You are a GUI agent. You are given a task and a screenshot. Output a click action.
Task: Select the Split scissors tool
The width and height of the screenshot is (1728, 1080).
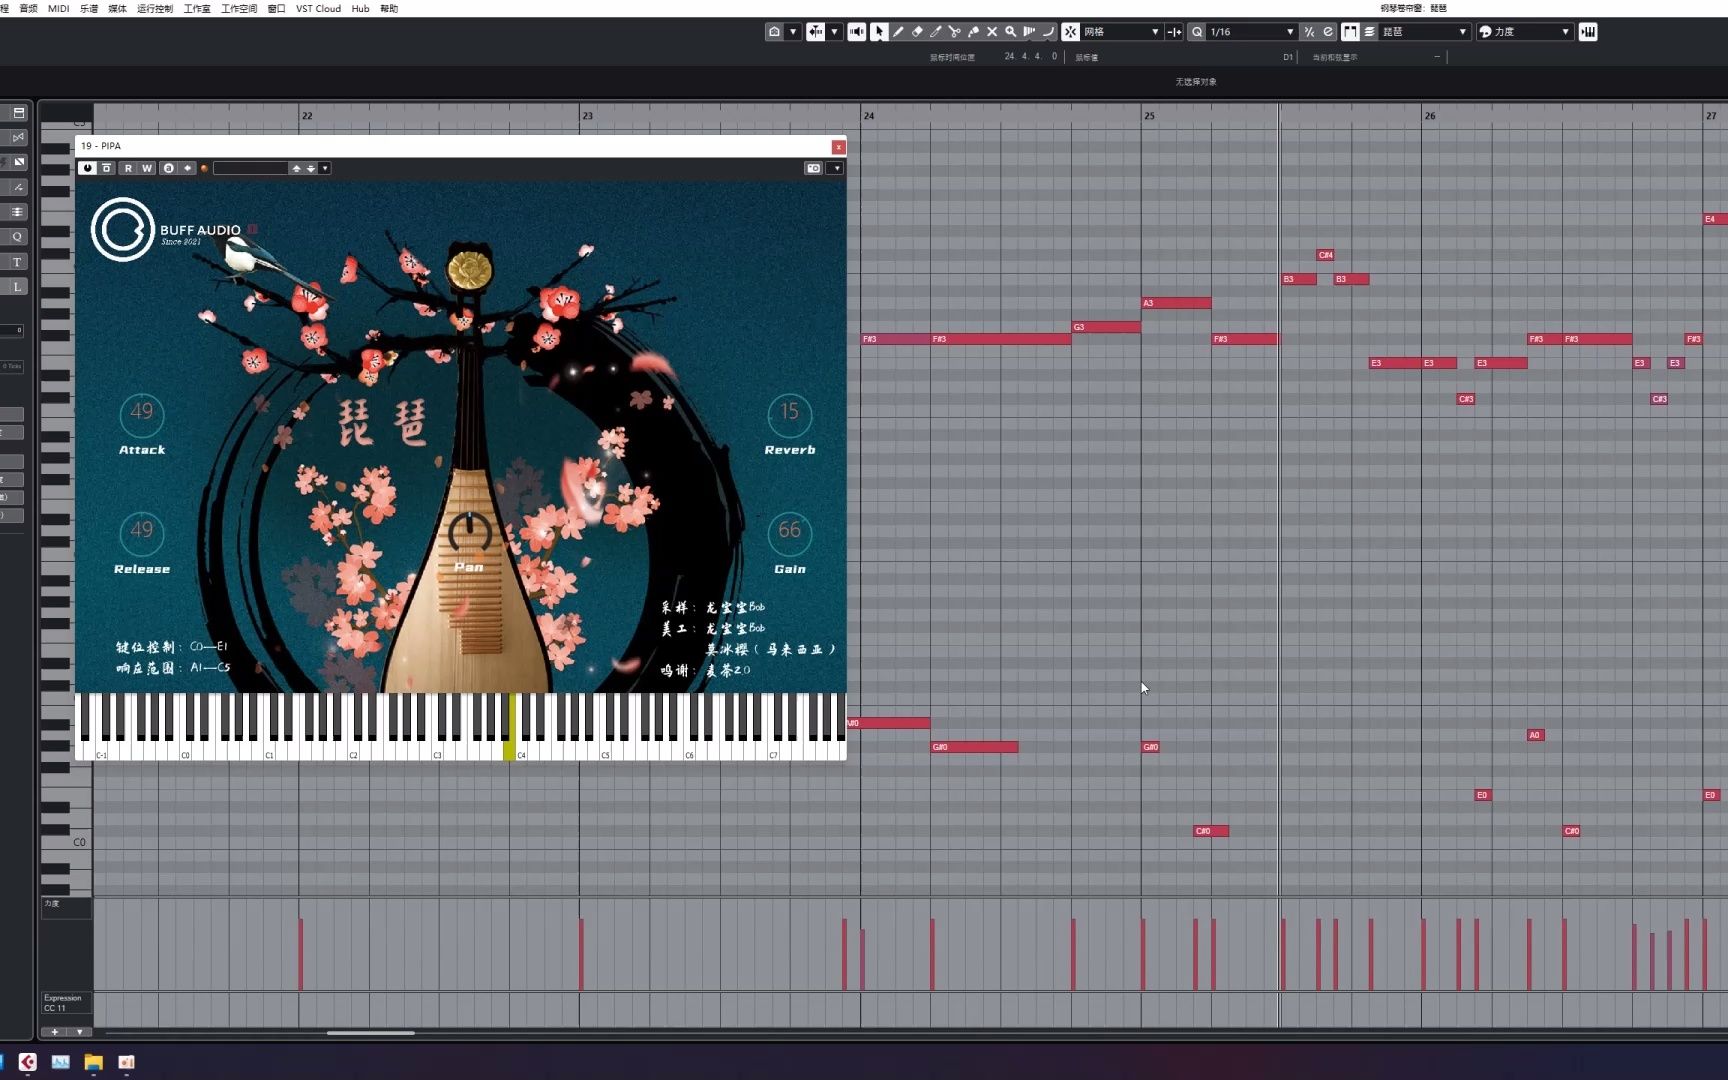(x=954, y=32)
